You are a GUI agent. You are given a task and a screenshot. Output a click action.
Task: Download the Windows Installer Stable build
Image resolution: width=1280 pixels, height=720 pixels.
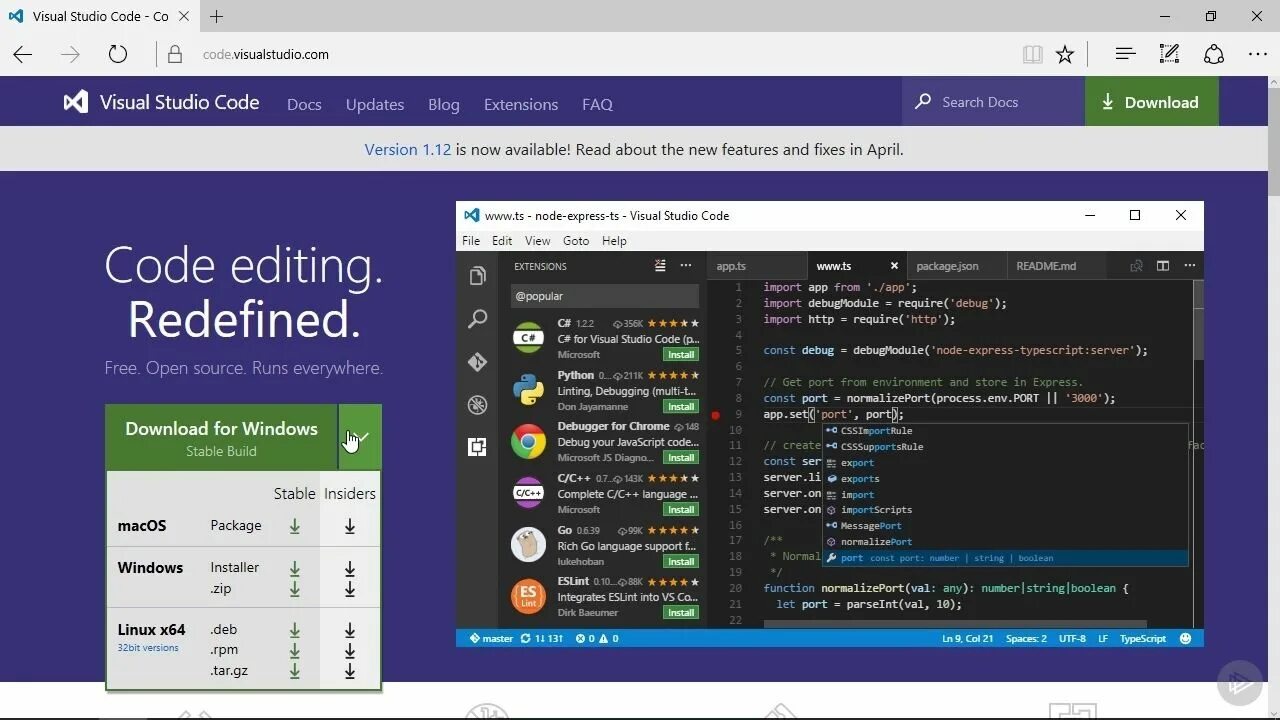click(295, 568)
